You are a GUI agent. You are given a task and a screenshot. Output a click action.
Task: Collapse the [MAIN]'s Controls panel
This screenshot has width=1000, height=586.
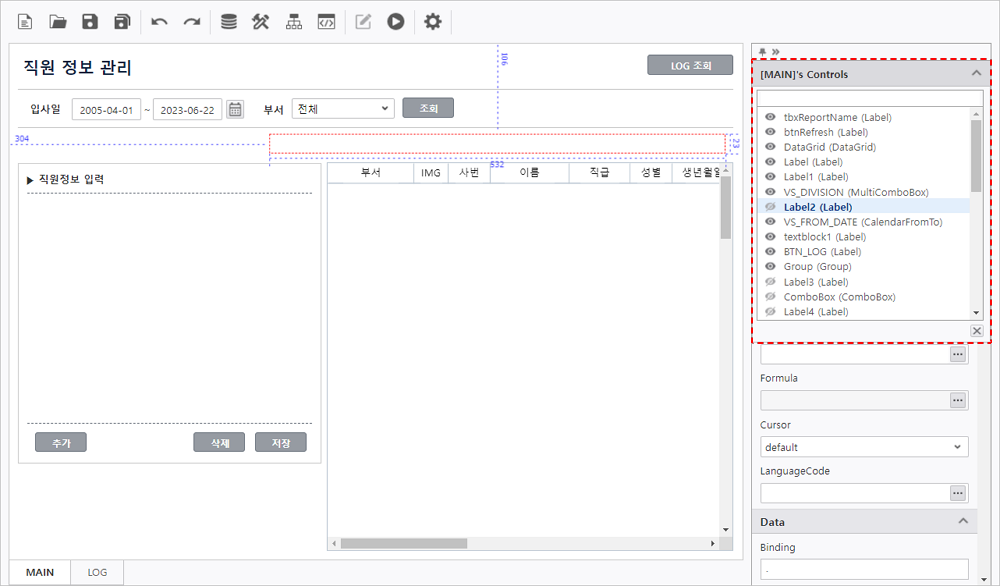976,74
